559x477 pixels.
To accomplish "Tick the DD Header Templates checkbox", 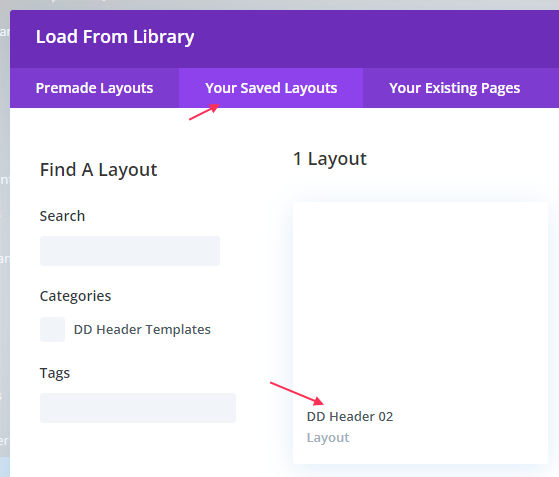I will (x=52, y=329).
